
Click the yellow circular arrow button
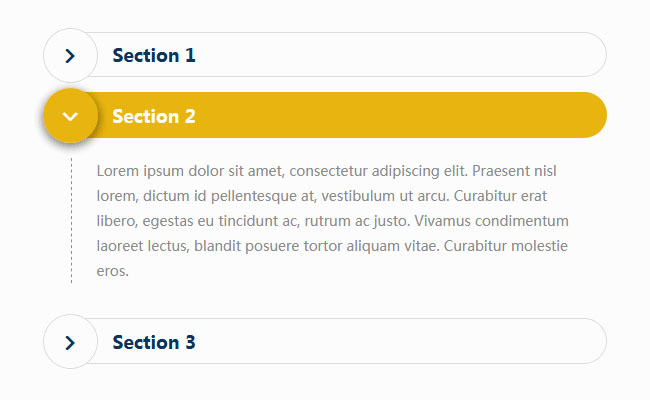pyautogui.click(x=70, y=116)
